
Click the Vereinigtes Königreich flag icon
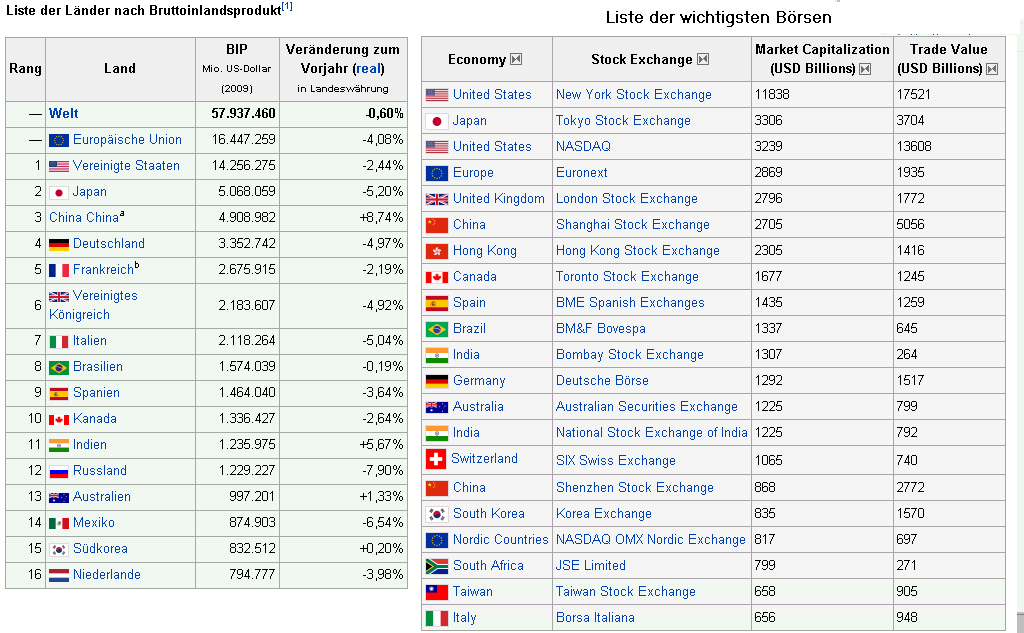[59, 297]
